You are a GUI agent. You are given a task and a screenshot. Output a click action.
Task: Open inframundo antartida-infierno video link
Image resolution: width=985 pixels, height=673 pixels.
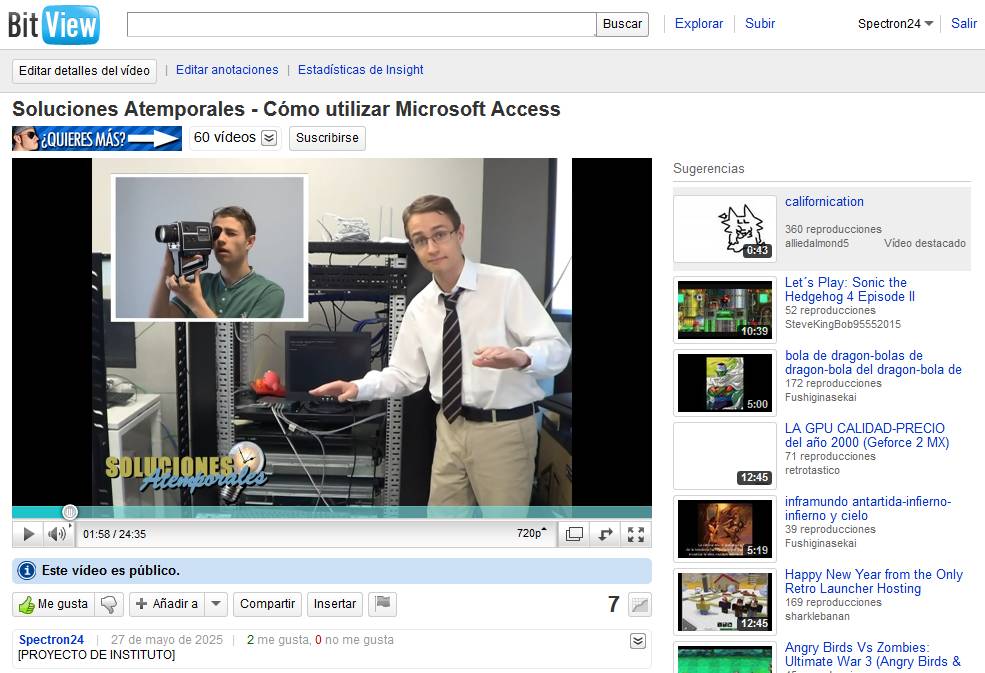click(868, 508)
